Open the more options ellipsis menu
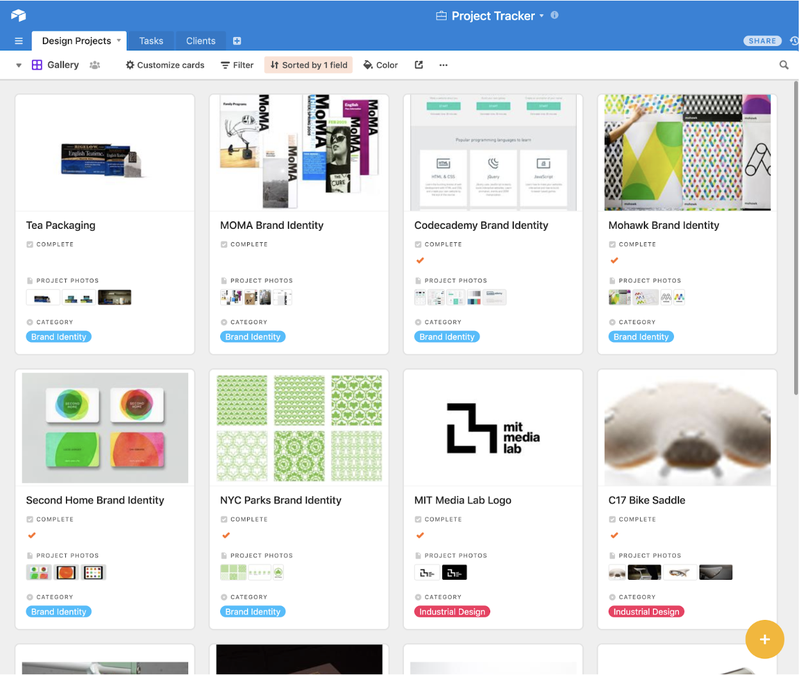800x675 pixels. click(x=443, y=65)
